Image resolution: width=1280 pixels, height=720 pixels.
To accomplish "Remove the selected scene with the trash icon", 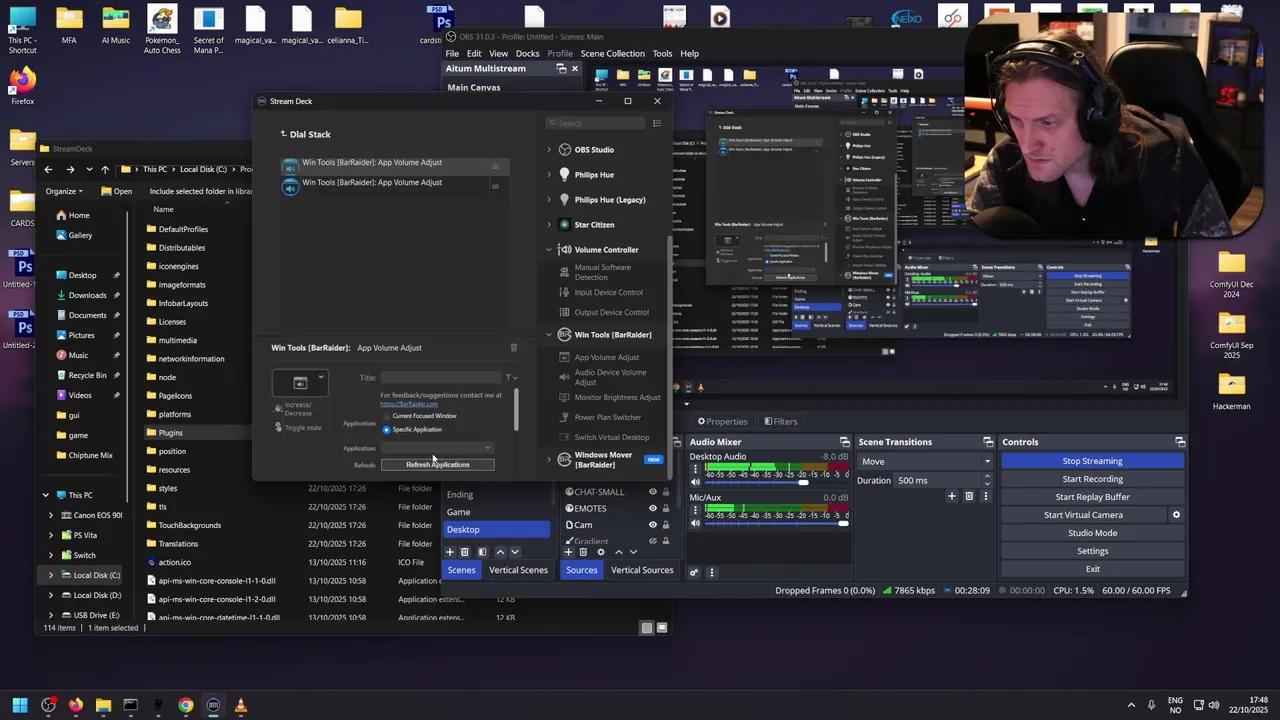I will 465,552.
